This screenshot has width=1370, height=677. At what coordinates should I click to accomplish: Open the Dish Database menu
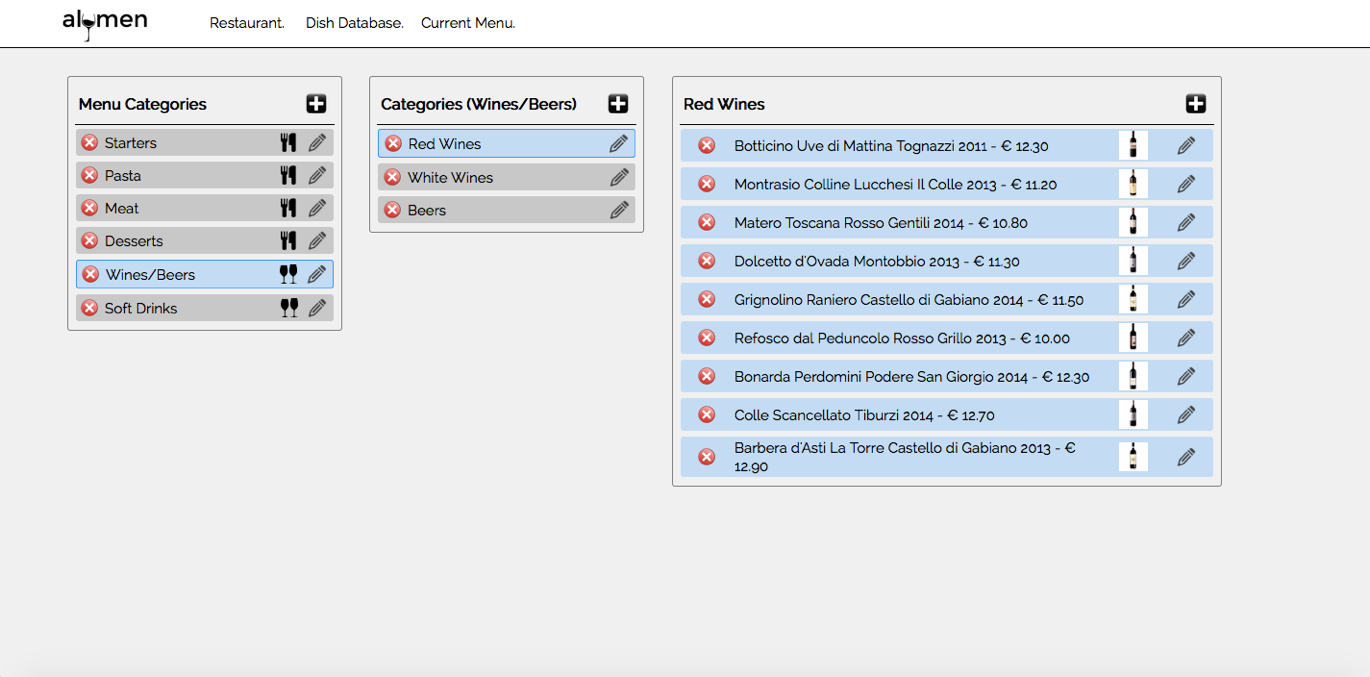pyautogui.click(x=355, y=23)
